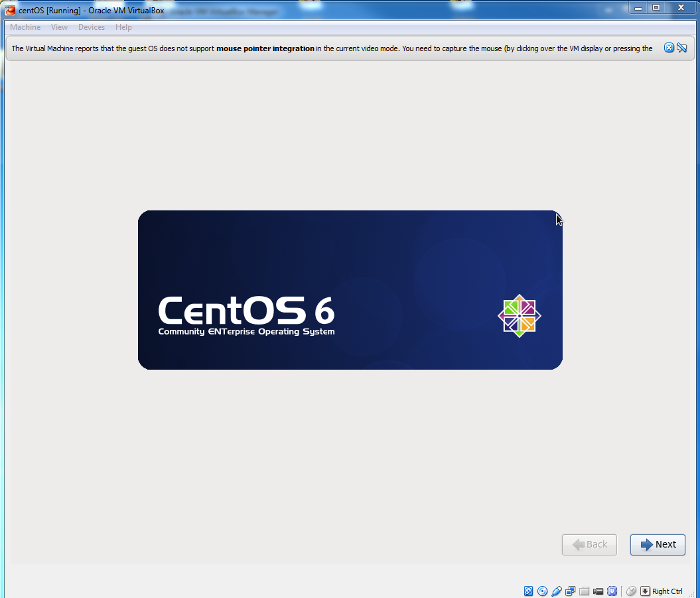Click the network adapters status icon
This screenshot has width=700, height=598.
coord(570,591)
